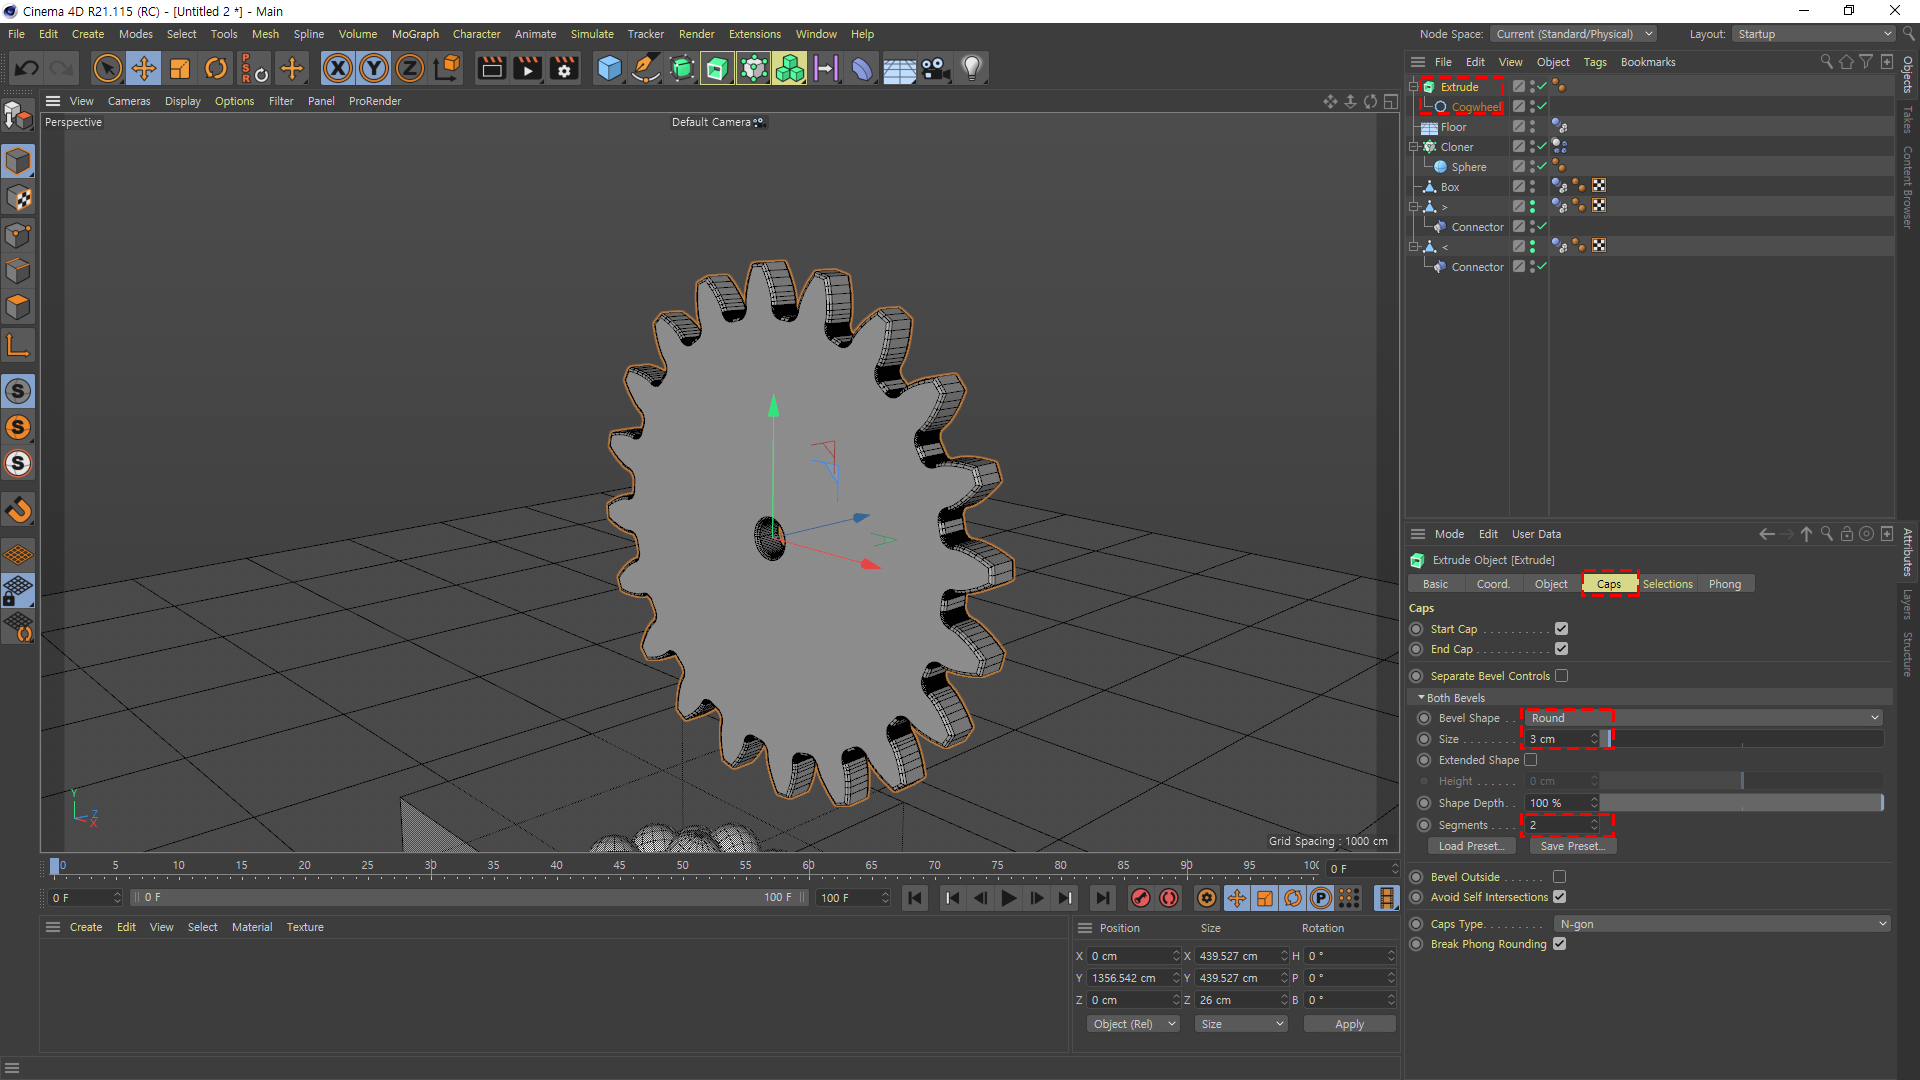Screen dimensions: 1920x1080
Task: Select the Rotate tool
Action: pos(216,68)
